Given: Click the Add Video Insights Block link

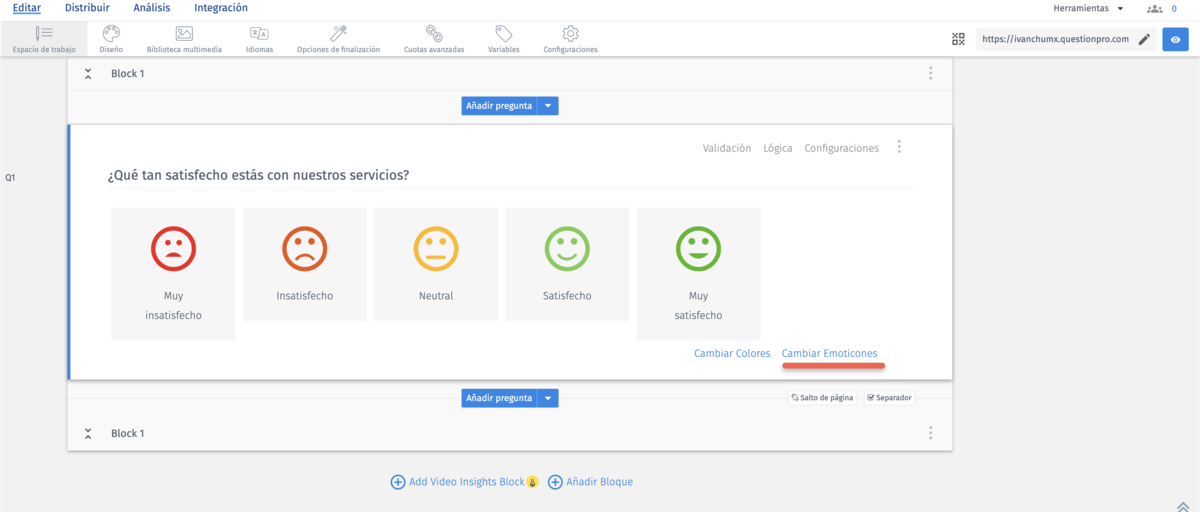Looking at the screenshot, I should tap(466, 482).
